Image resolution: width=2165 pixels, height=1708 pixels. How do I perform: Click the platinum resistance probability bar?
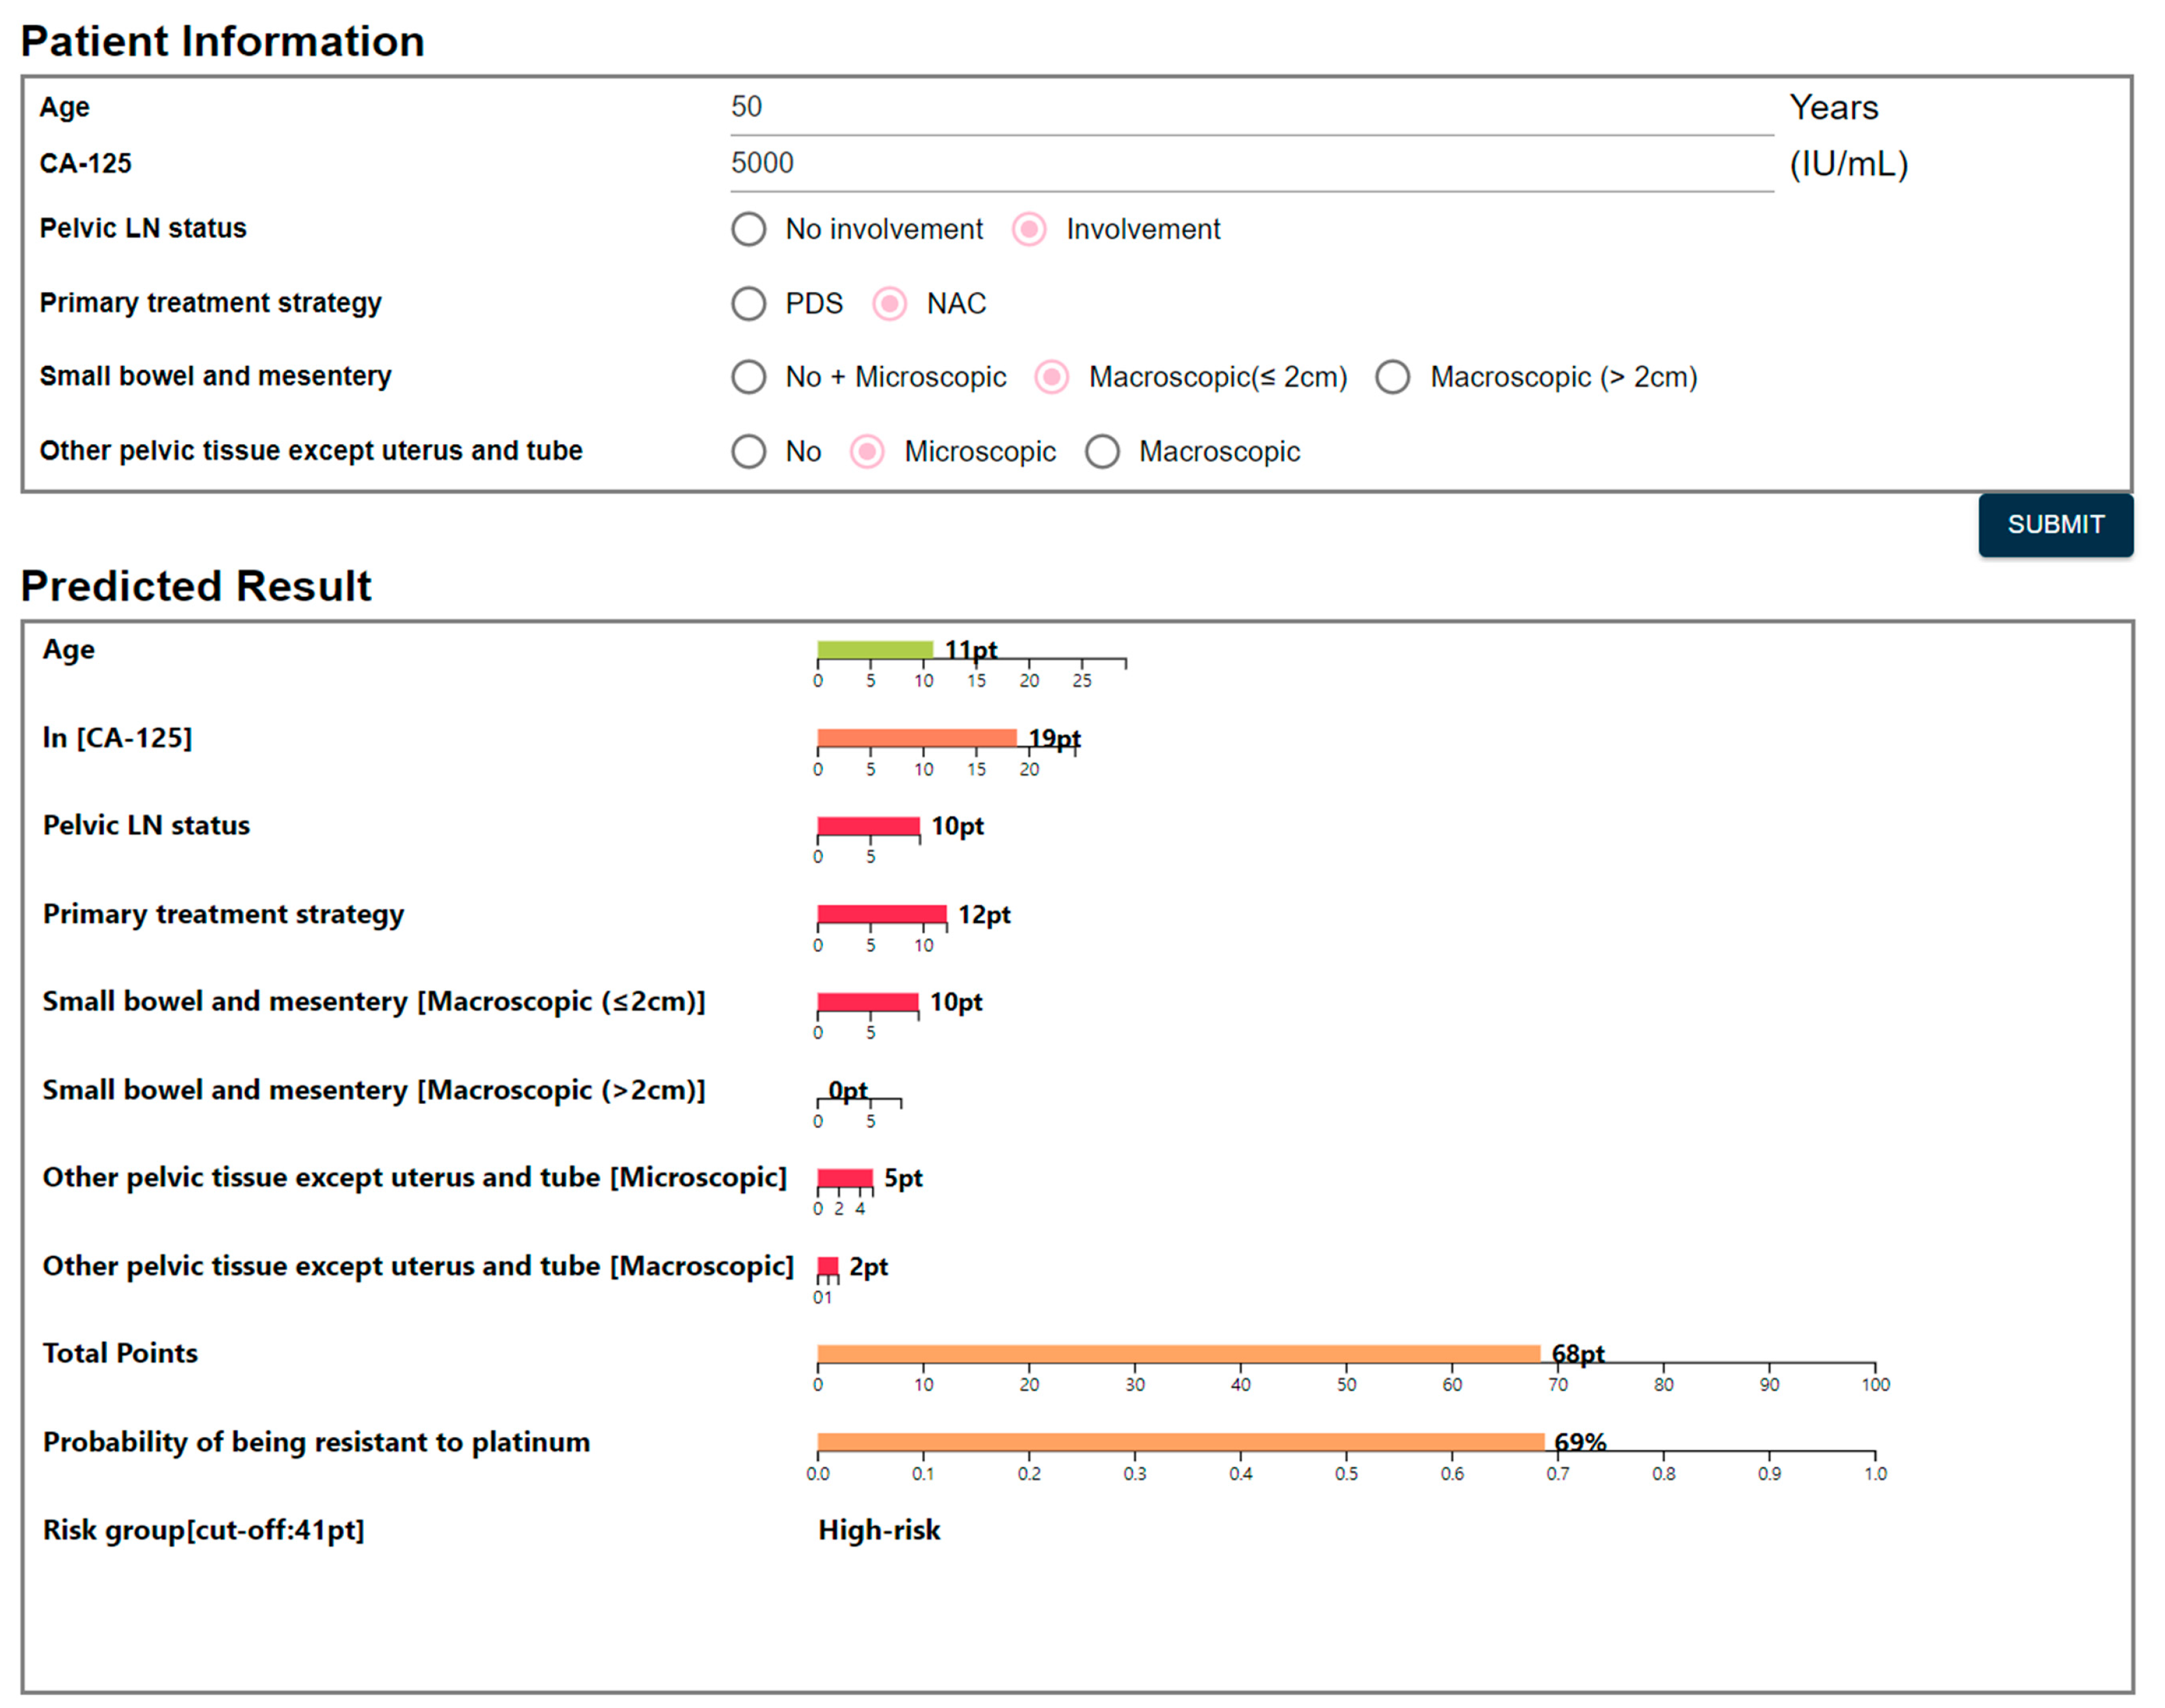pos(1180,1442)
